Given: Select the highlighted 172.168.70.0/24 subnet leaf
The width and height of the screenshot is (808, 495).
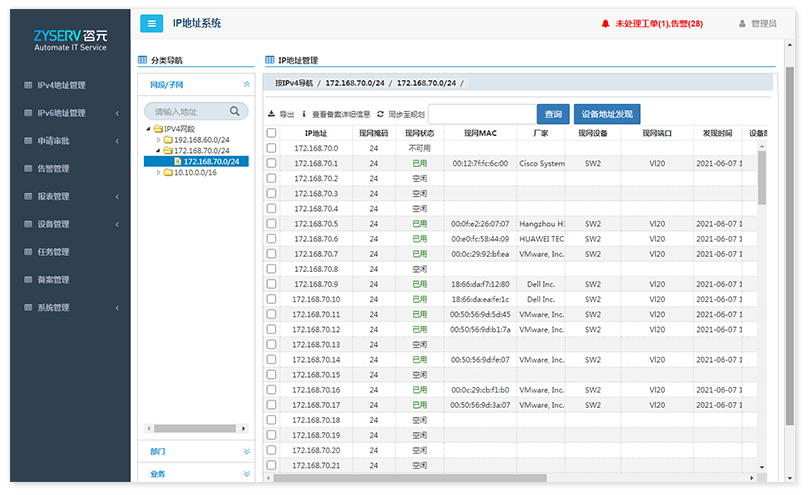Looking at the screenshot, I should pyautogui.click(x=211, y=162).
